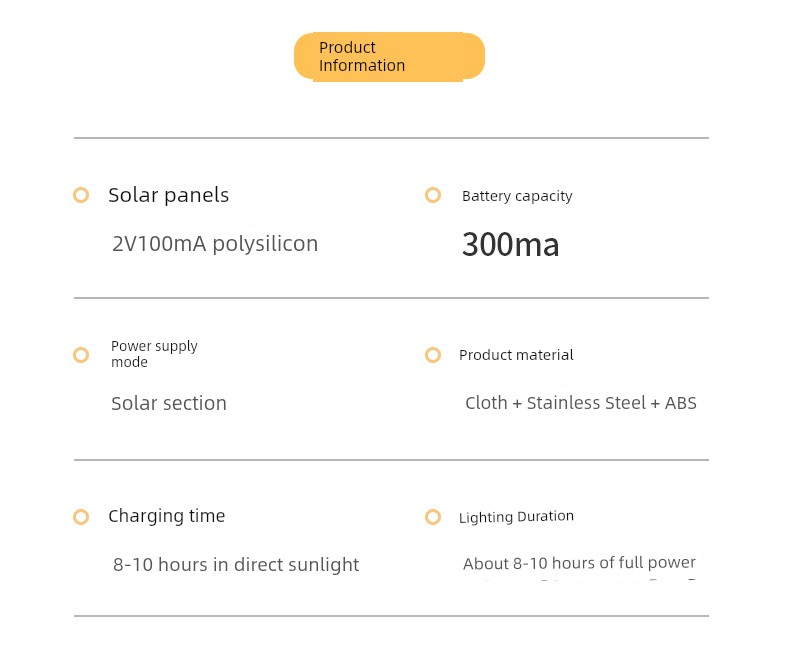Click the Lighting Duration label

516,517
